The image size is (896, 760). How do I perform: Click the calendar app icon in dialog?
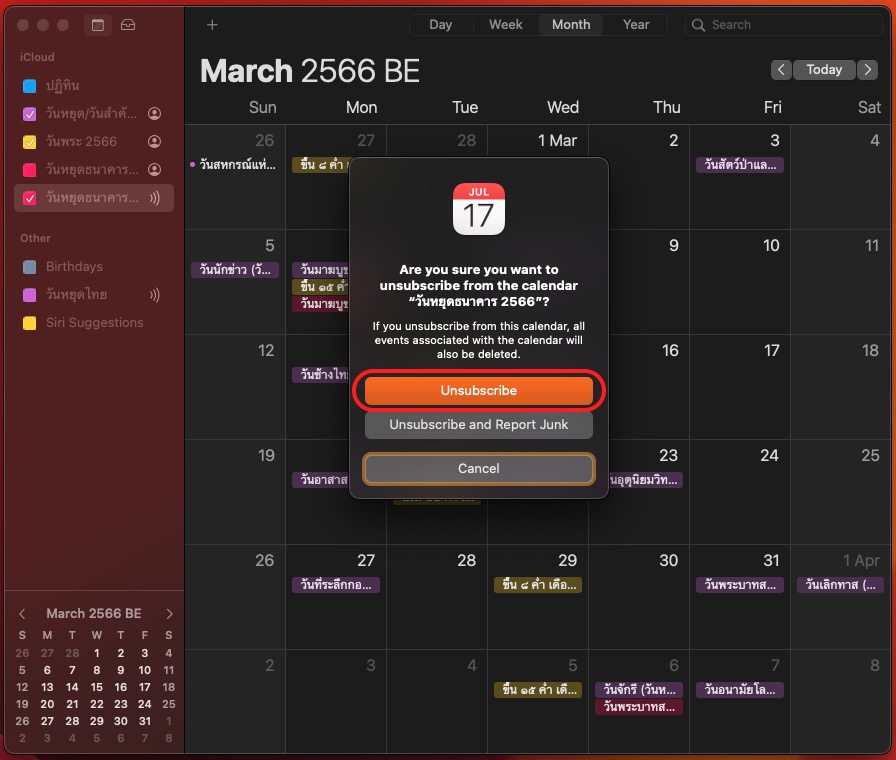point(478,209)
